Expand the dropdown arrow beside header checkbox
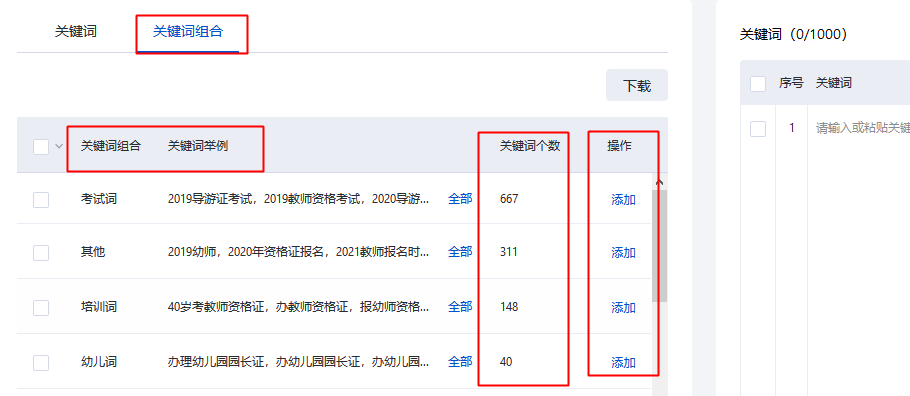Image resolution: width=910 pixels, height=396 pixels. (59, 146)
